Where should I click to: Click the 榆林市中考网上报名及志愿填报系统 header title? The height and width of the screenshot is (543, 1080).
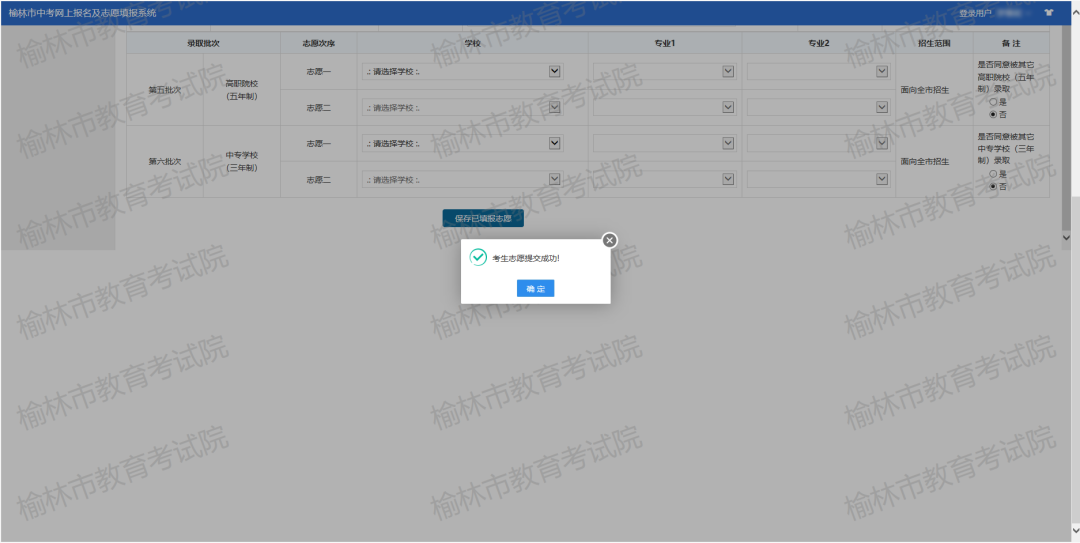click(x=82, y=13)
